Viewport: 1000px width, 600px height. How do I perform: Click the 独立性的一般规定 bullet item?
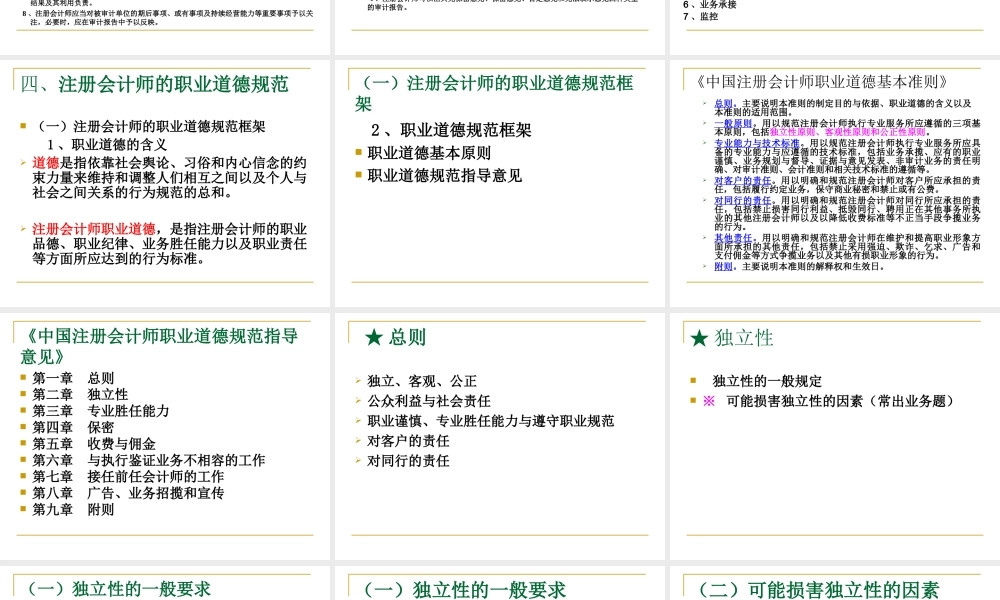pyautogui.click(x=766, y=381)
